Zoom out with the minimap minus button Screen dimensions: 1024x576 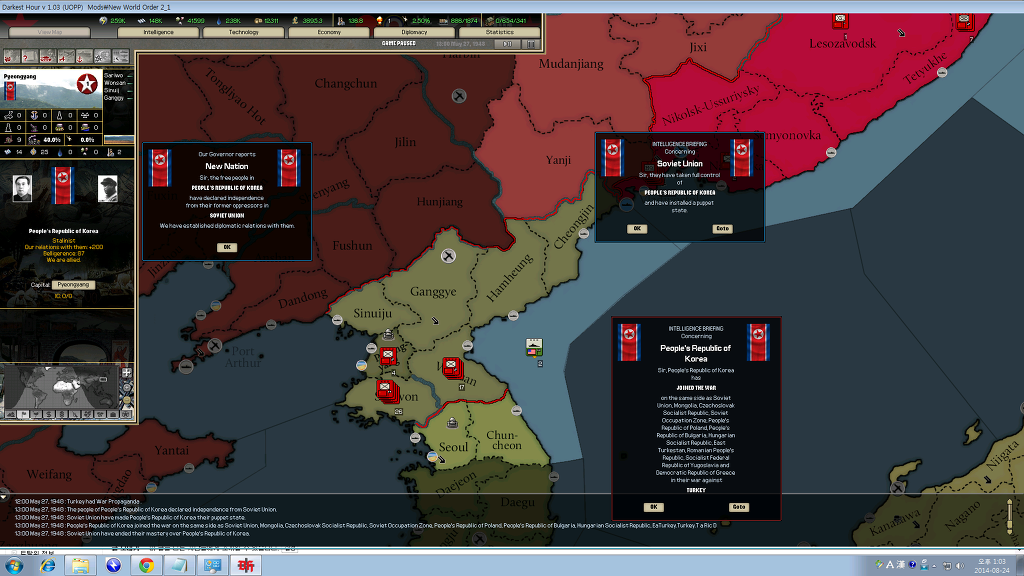(127, 400)
